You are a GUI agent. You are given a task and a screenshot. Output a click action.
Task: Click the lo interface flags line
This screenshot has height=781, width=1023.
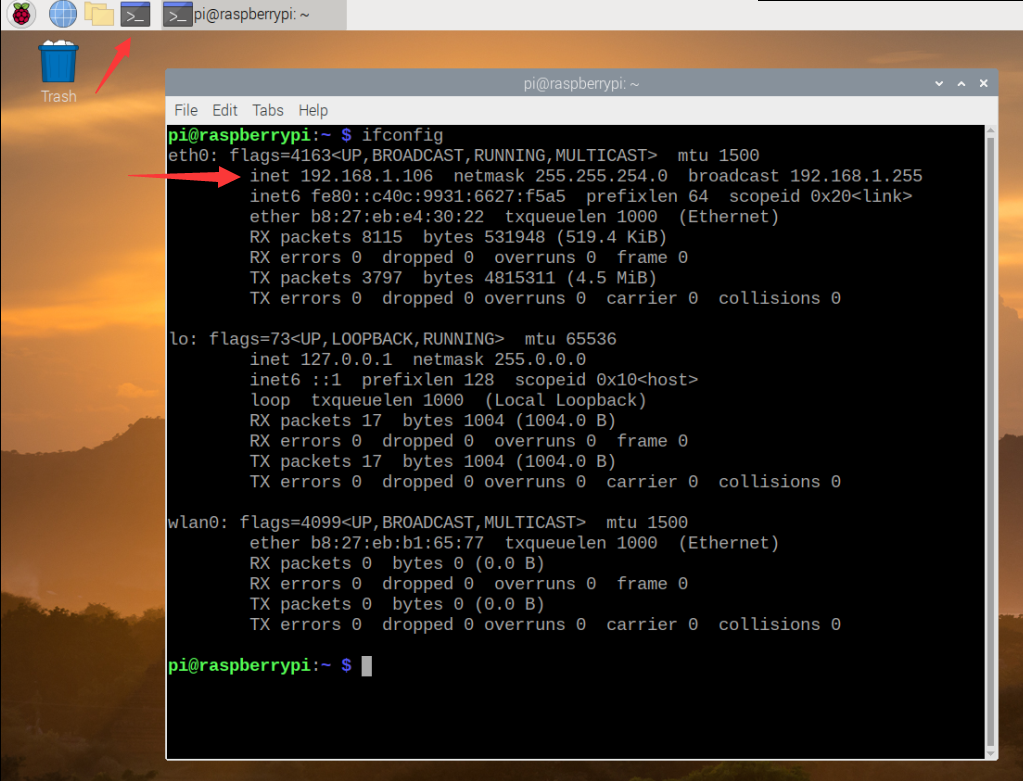pos(392,339)
